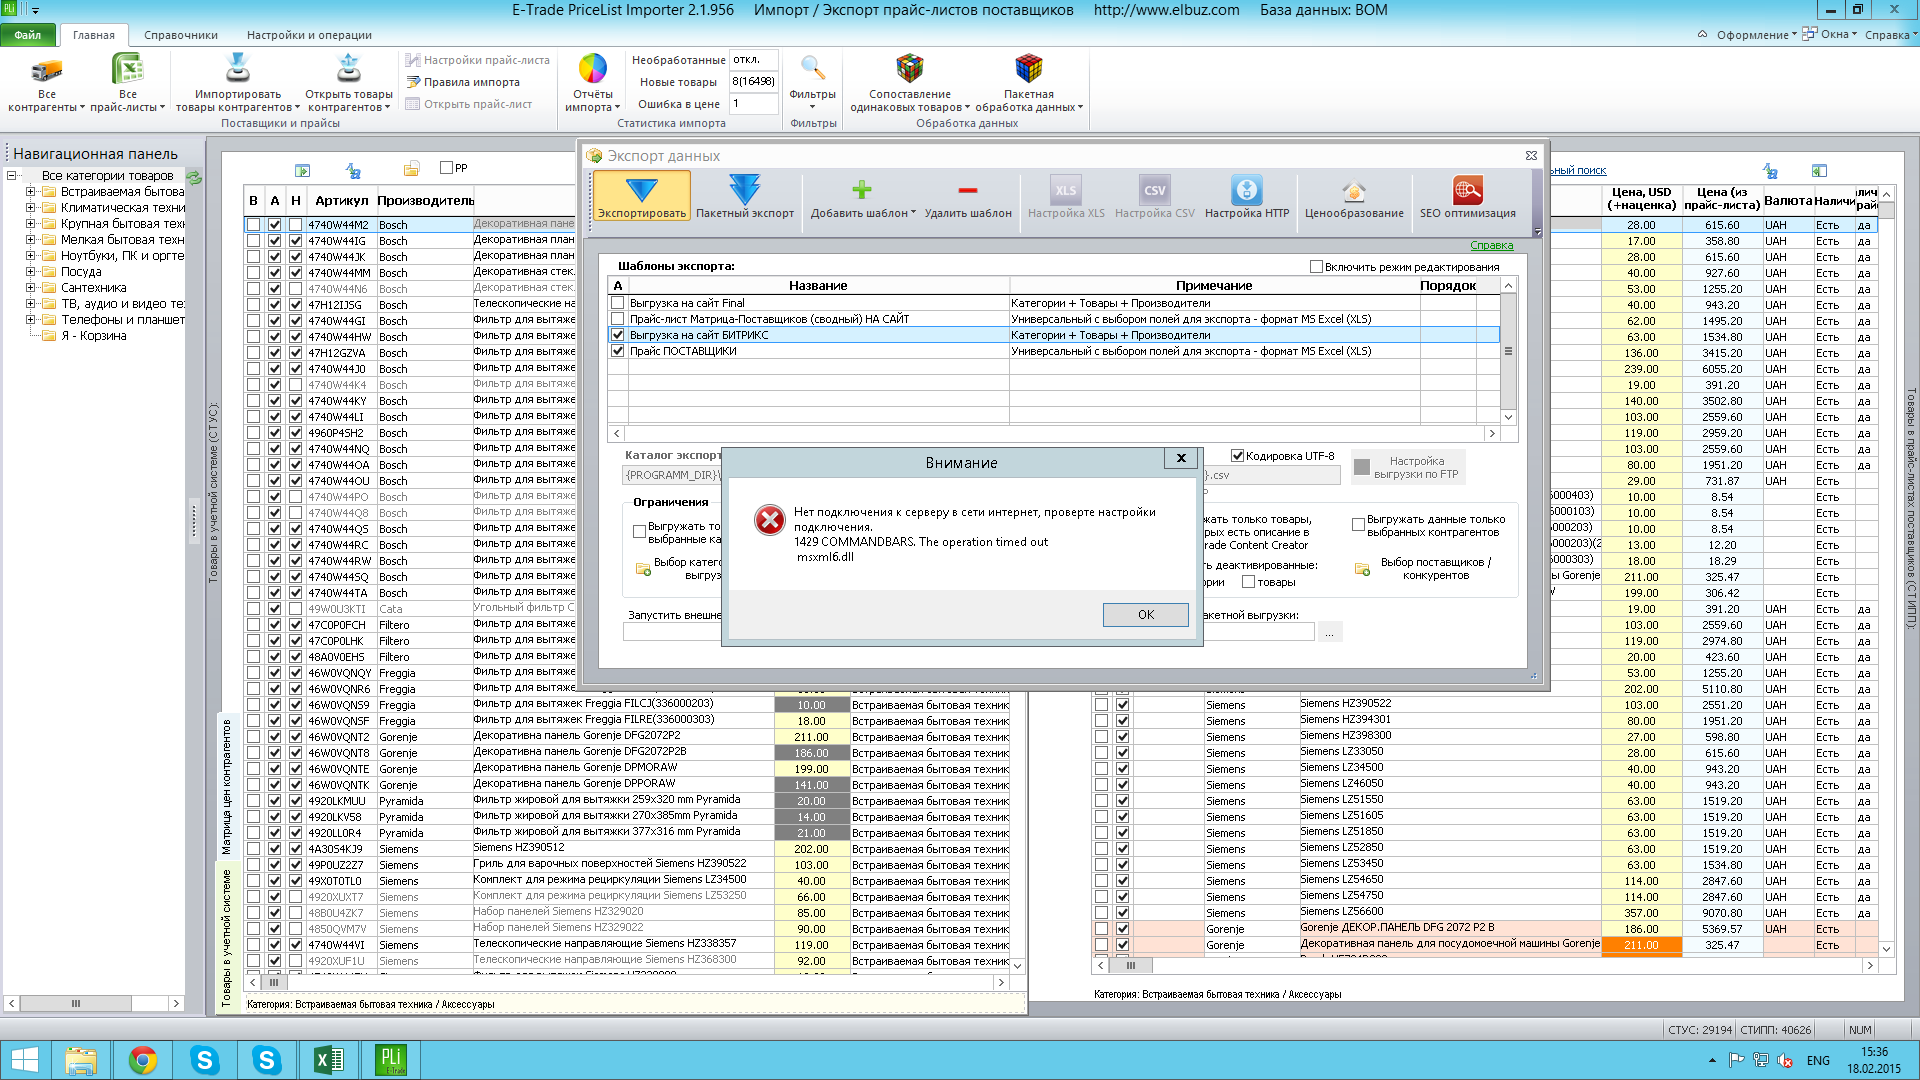This screenshot has height=1080, width=1920.
Task: Click Выбор категорий folder icon
Action: 643,569
